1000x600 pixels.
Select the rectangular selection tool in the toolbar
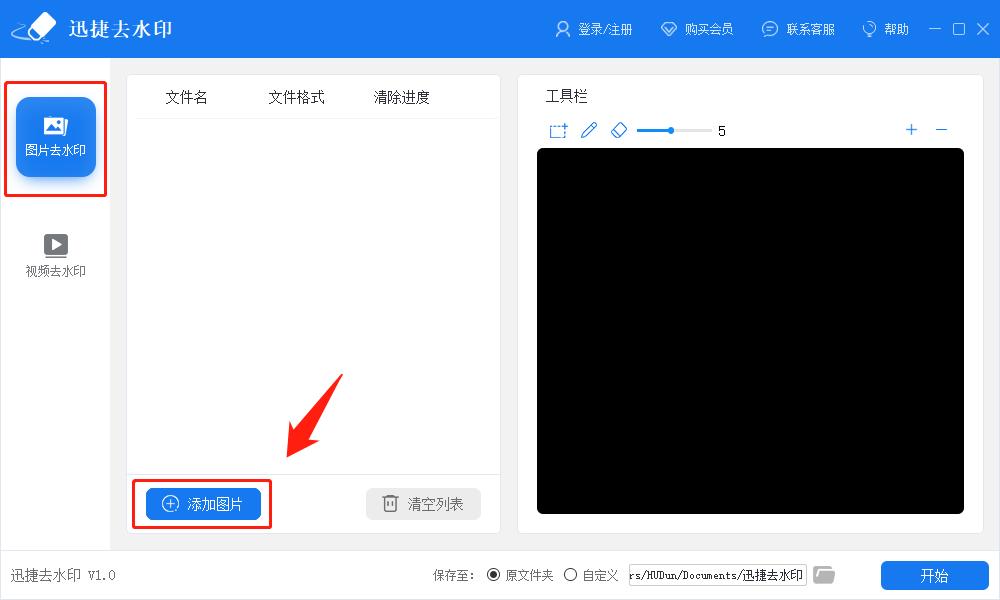tap(557, 130)
